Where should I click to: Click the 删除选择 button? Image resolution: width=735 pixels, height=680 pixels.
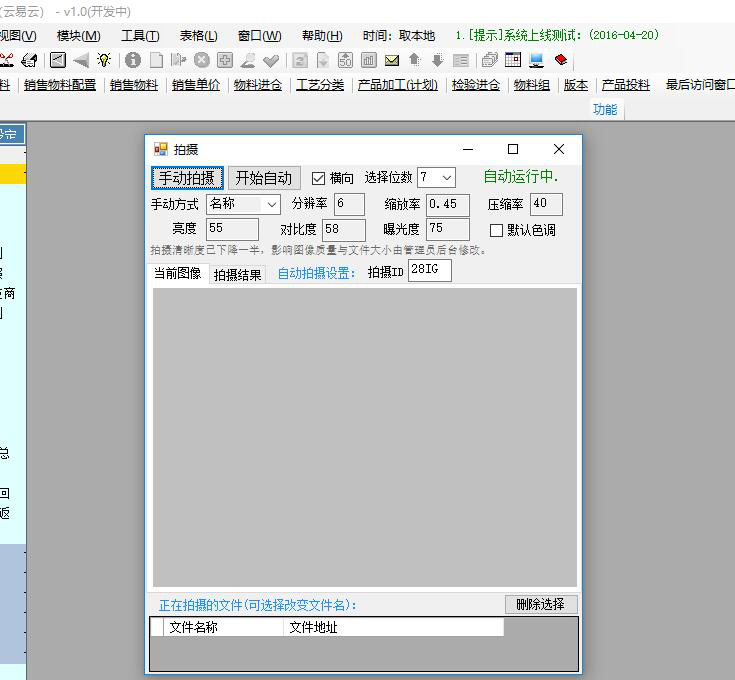pos(540,604)
